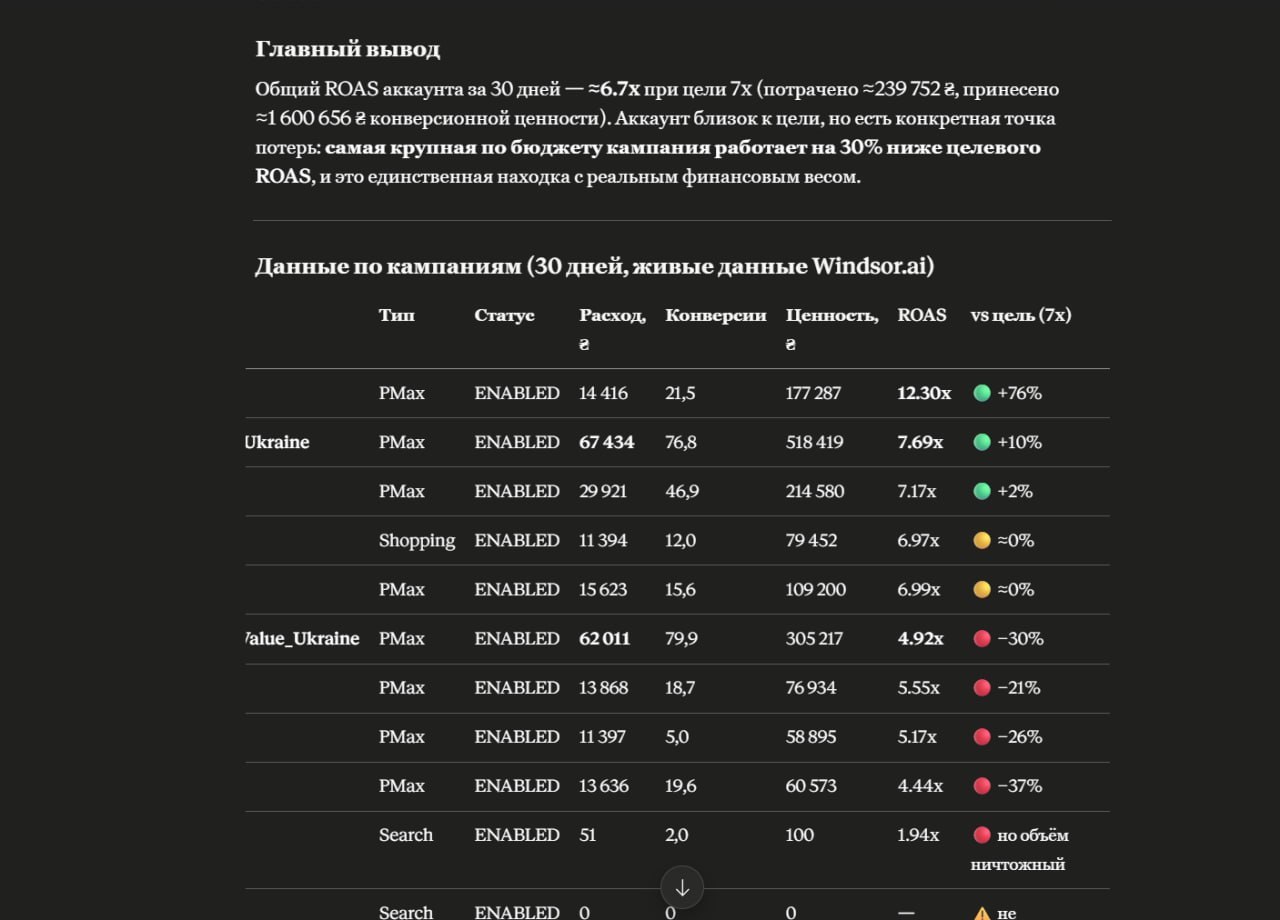Image resolution: width=1280 pixels, height=920 pixels.
Task: Click the red dot before "но объём ничтожный"
Action: (x=982, y=835)
